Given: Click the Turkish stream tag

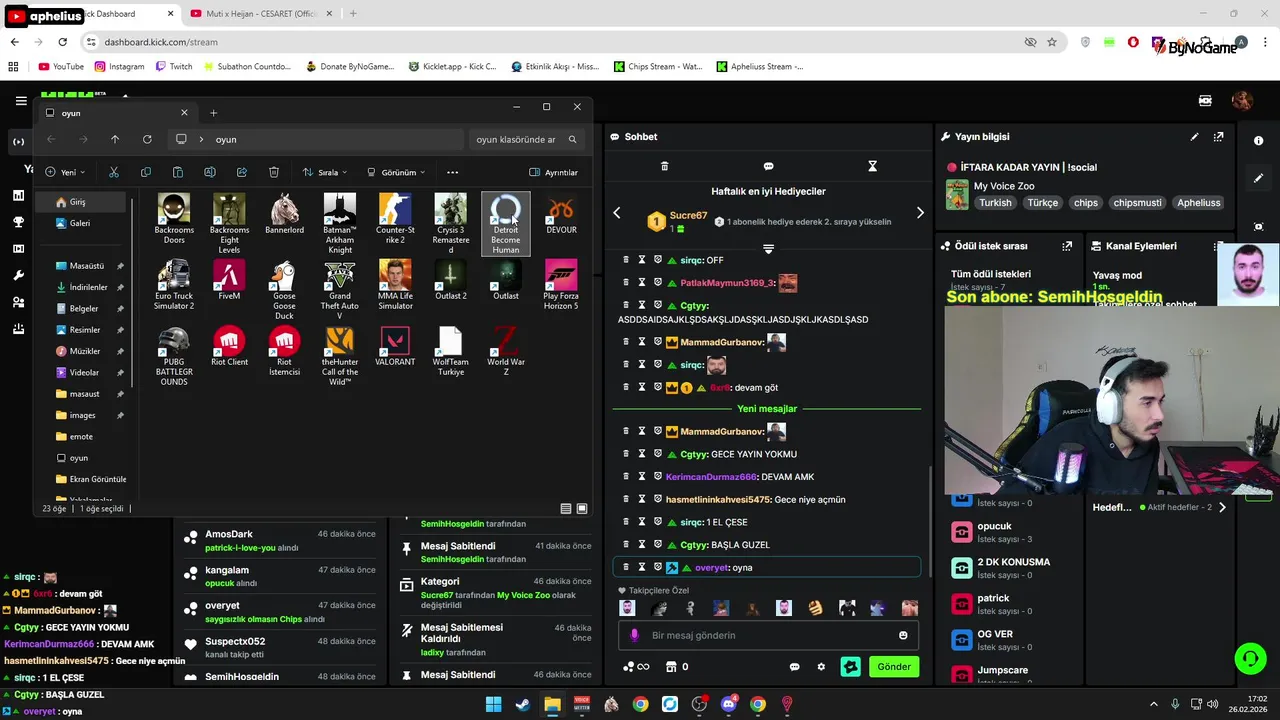Looking at the screenshot, I should point(995,202).
